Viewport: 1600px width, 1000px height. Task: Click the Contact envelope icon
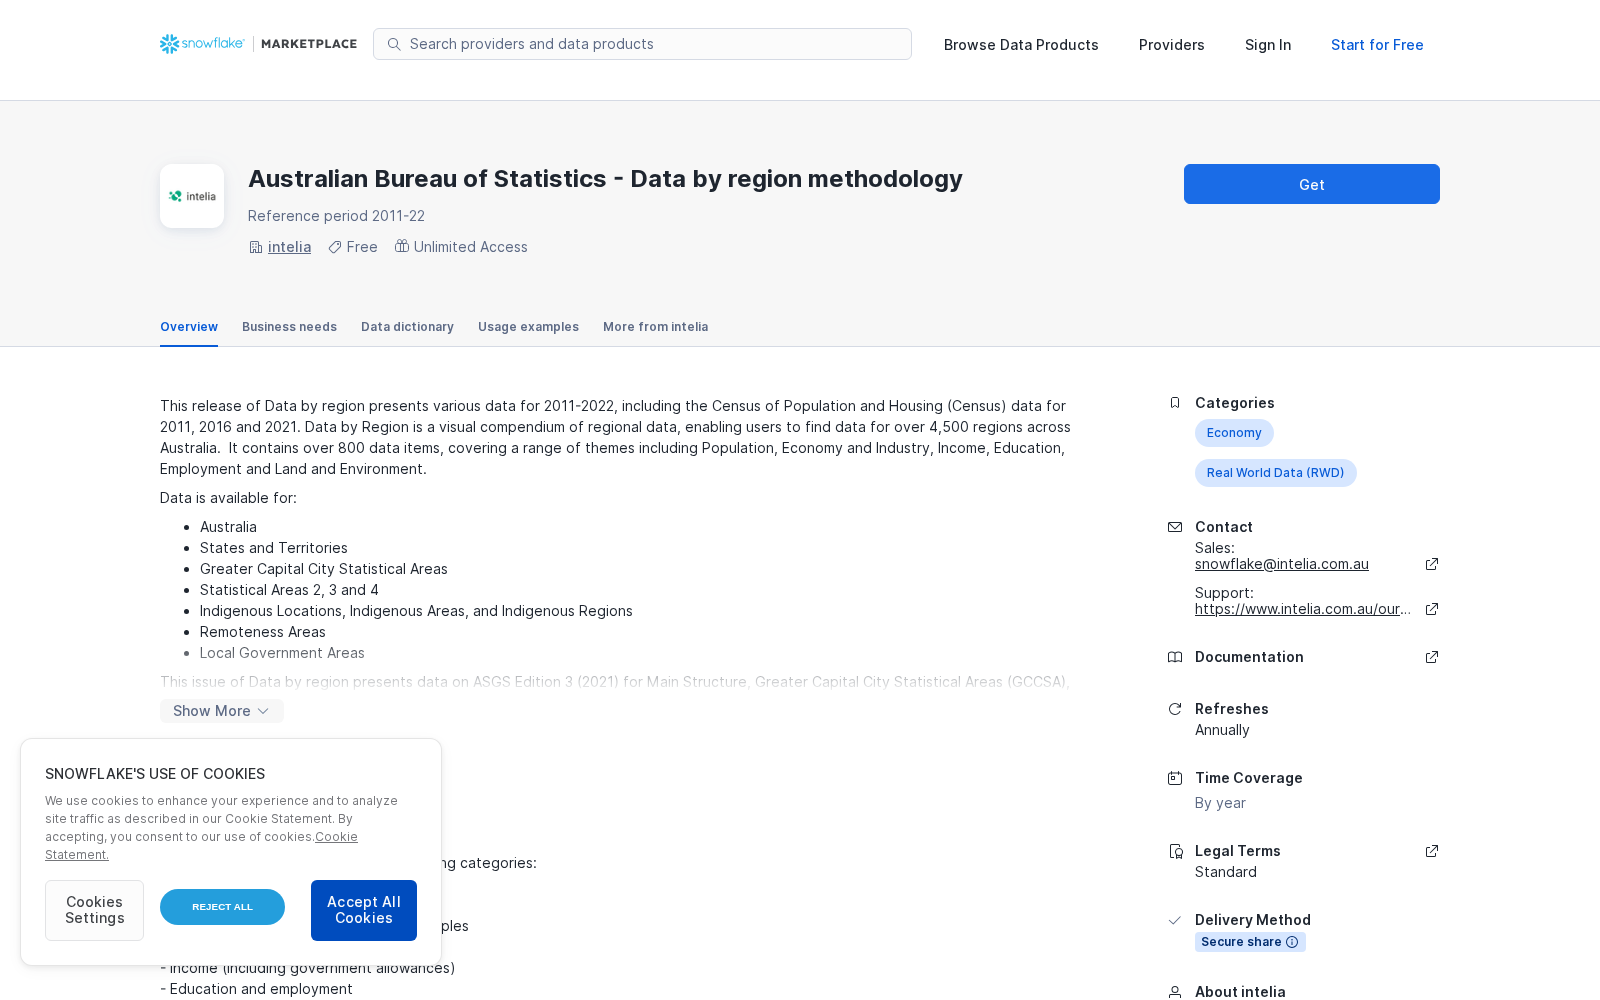[x=1175, y=527]
